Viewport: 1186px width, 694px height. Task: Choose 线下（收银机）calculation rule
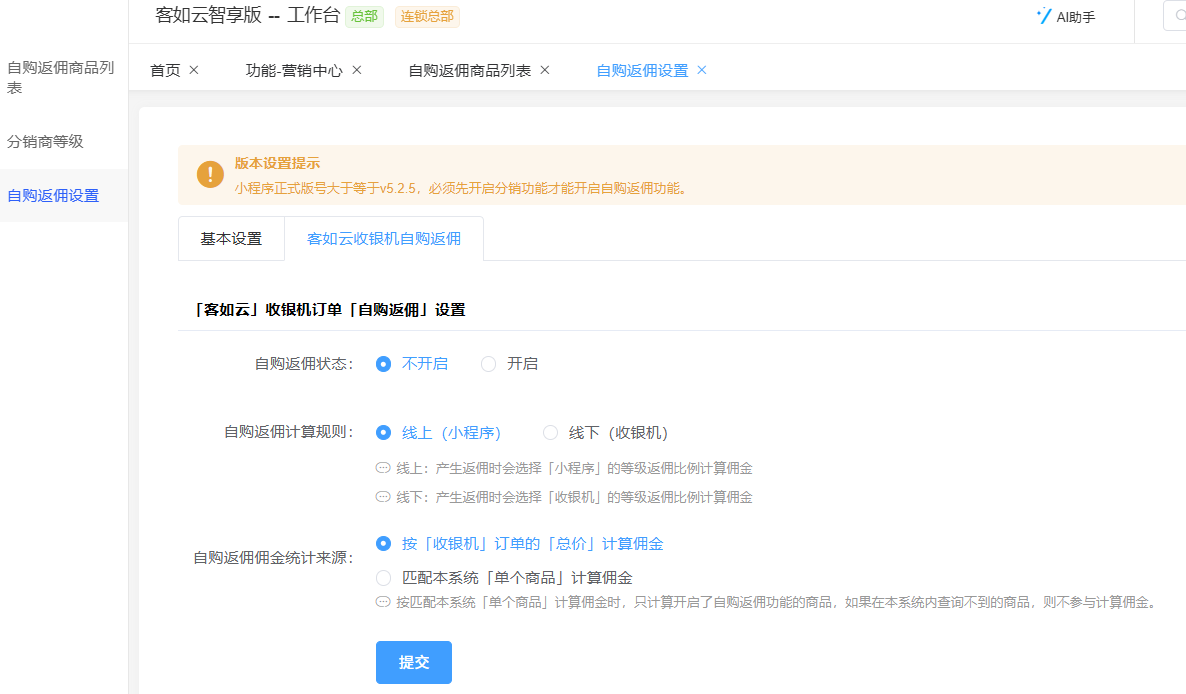click(x=550, y=433)
